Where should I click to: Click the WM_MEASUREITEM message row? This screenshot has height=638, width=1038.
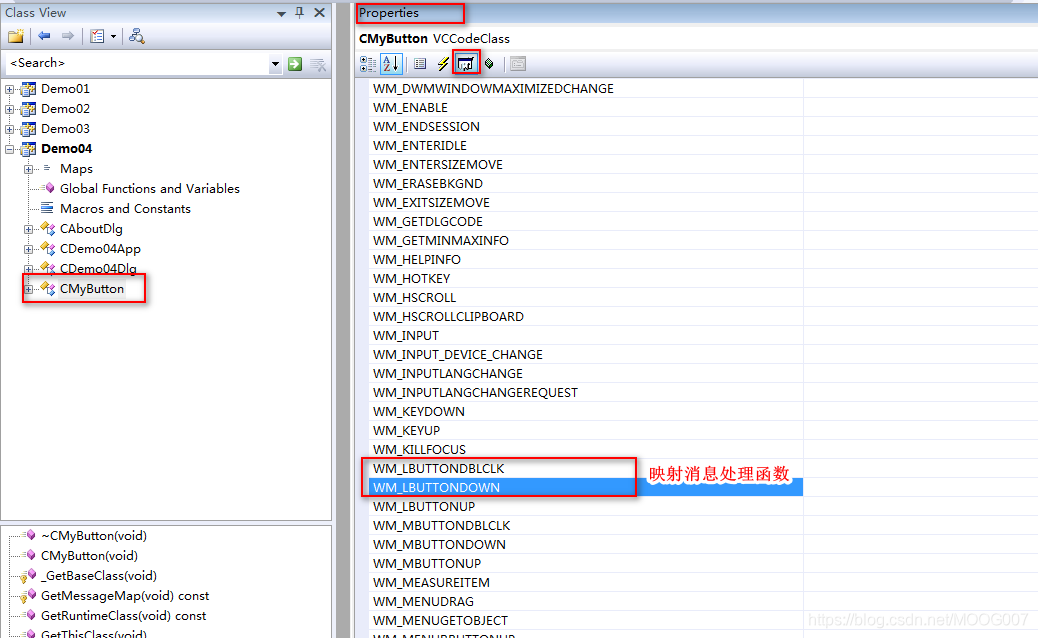(586, 583)
